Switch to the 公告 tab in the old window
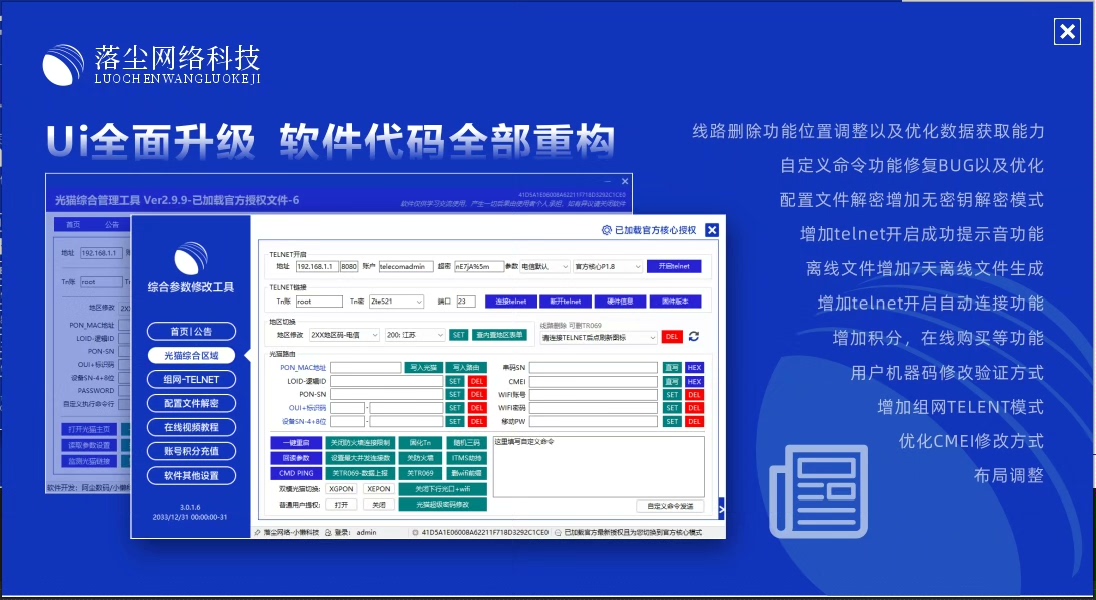 pos(111,224)
